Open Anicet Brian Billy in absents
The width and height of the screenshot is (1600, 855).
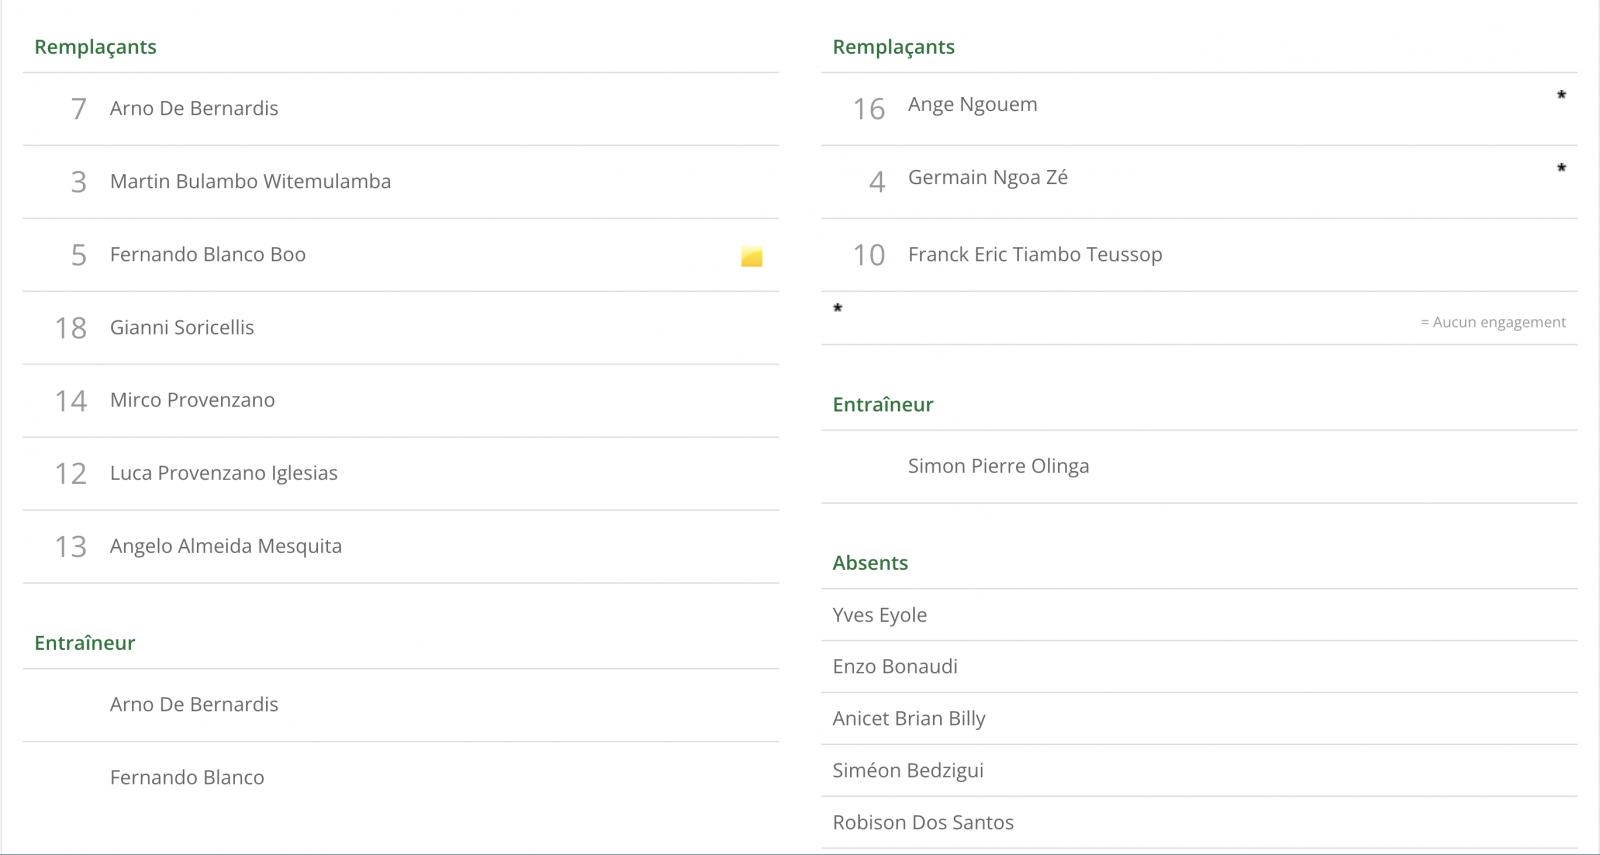[909, 718]
